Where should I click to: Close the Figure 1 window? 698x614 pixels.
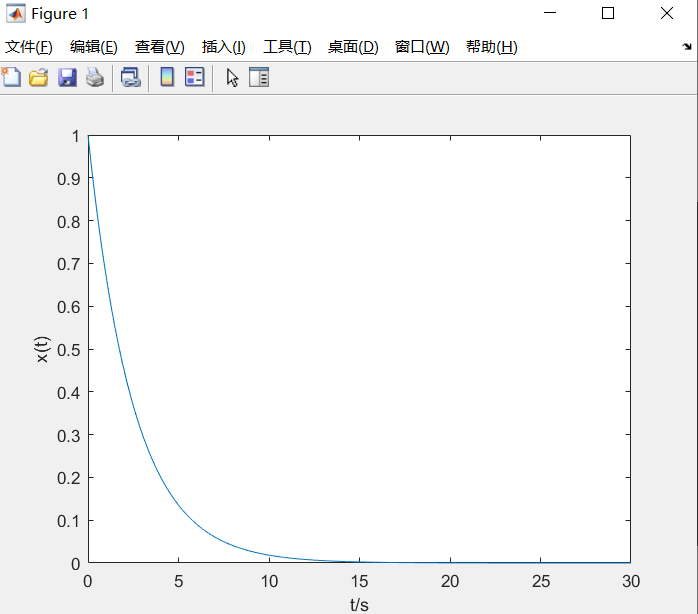(666, 13)
